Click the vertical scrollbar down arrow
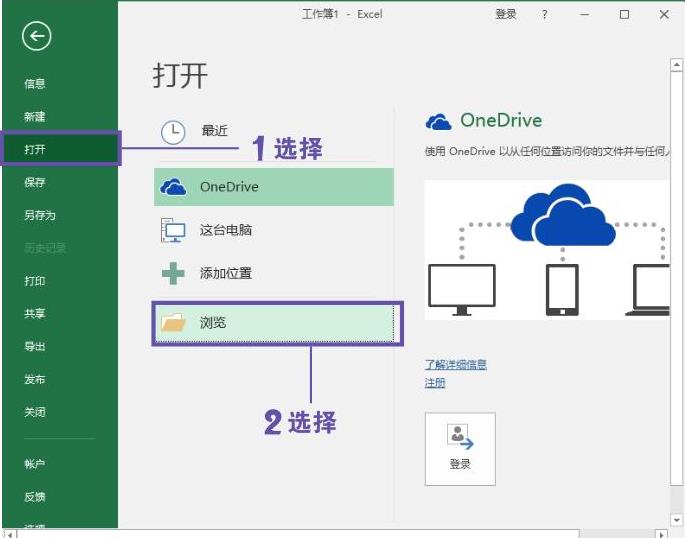This screenshot has height=538, width=685. pyautogui.click(x=676, y=520)
